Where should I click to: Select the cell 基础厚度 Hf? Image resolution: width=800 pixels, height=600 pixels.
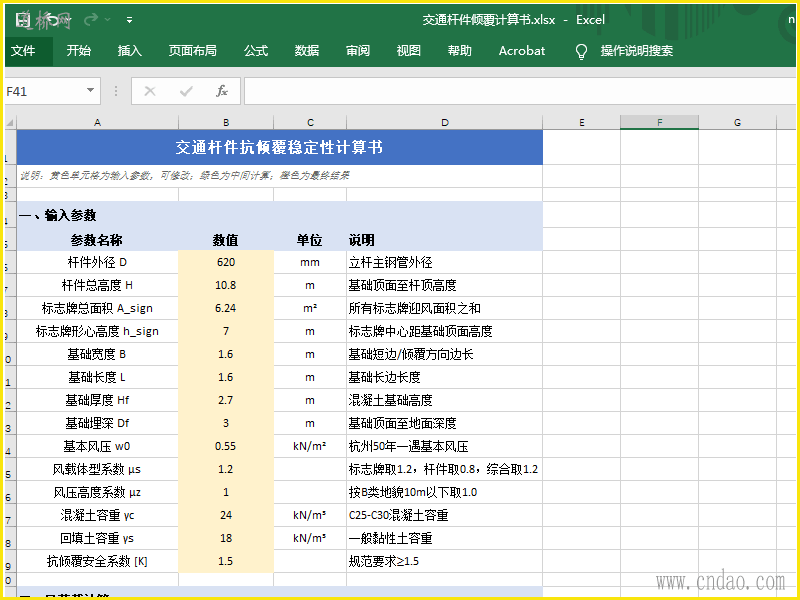tap(97, 400)
